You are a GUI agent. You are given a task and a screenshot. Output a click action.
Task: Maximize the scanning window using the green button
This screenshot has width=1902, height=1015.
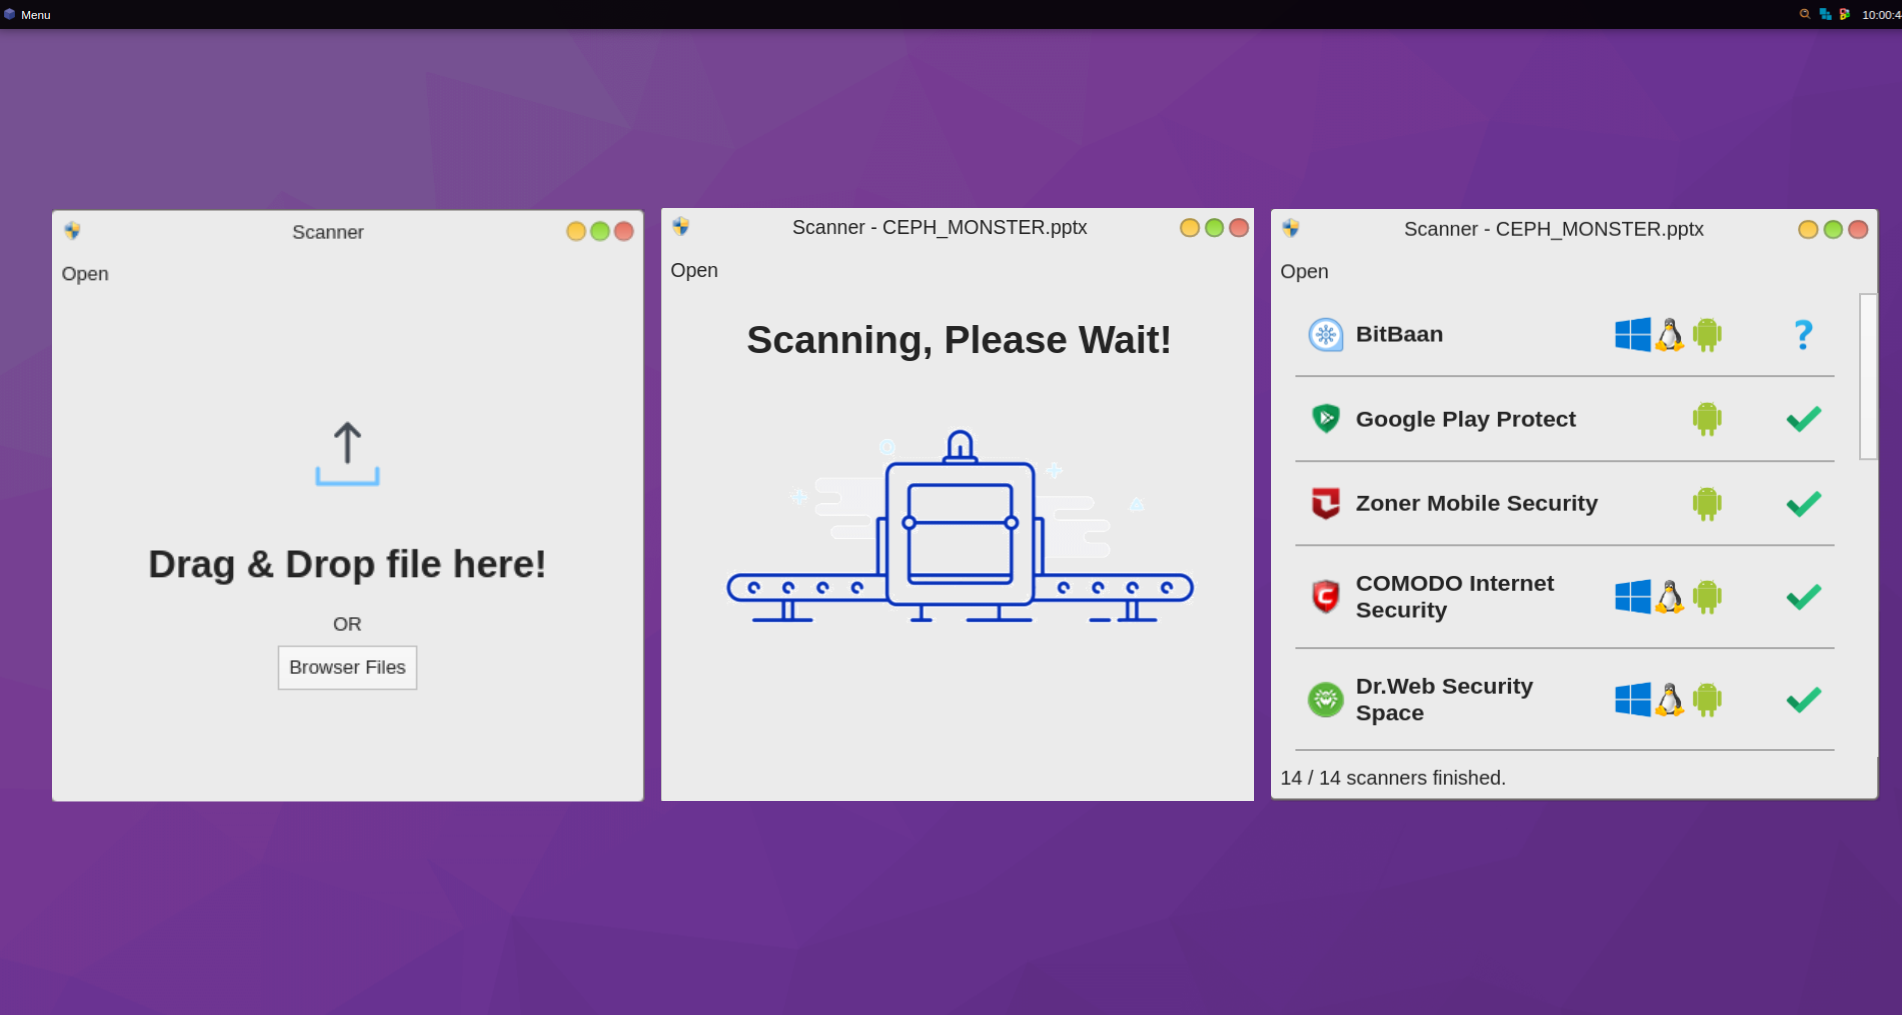1214,228
